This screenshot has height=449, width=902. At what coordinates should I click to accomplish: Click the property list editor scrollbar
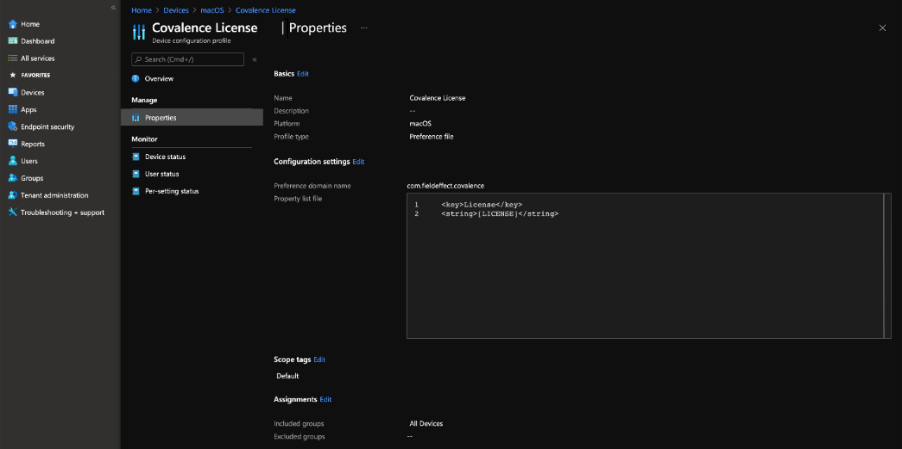pyautogui.click(x=886, y=266)
